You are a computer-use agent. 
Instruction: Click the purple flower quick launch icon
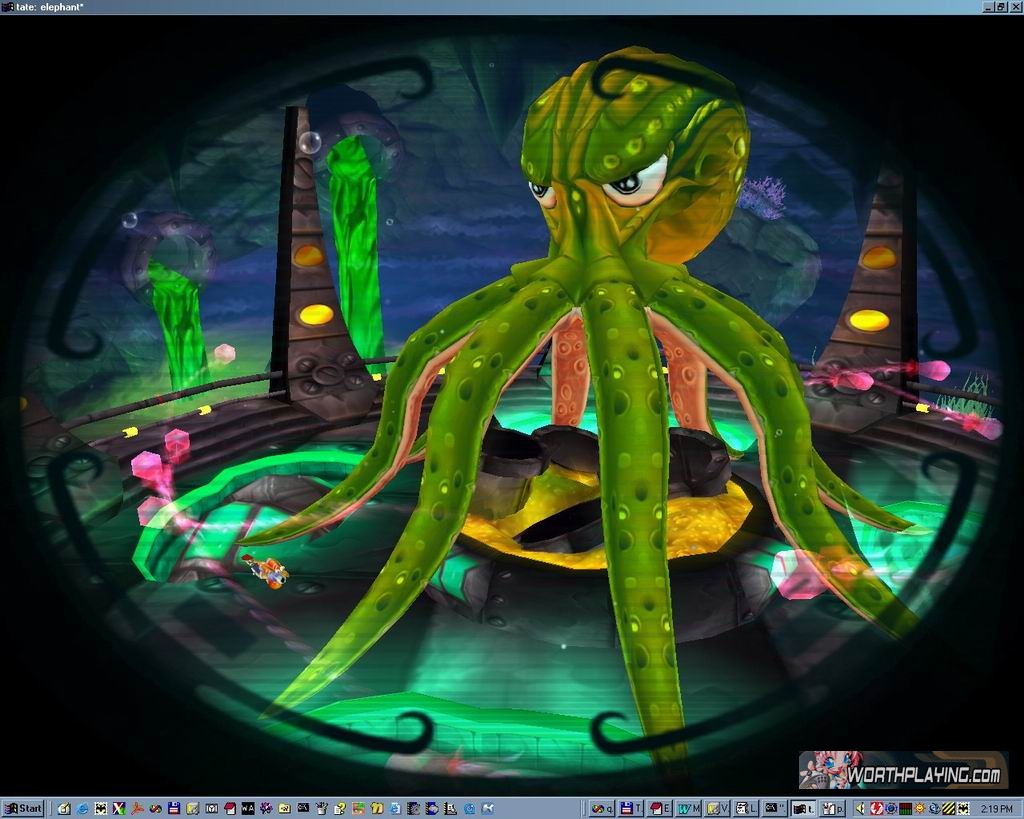[266, 808]
